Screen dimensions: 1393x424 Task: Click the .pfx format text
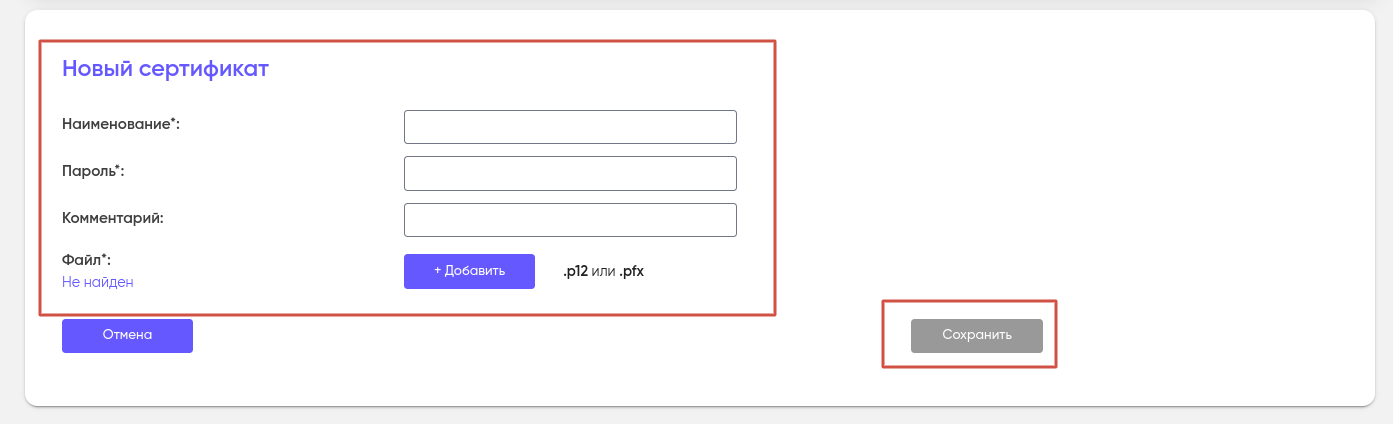coord(631,271)
